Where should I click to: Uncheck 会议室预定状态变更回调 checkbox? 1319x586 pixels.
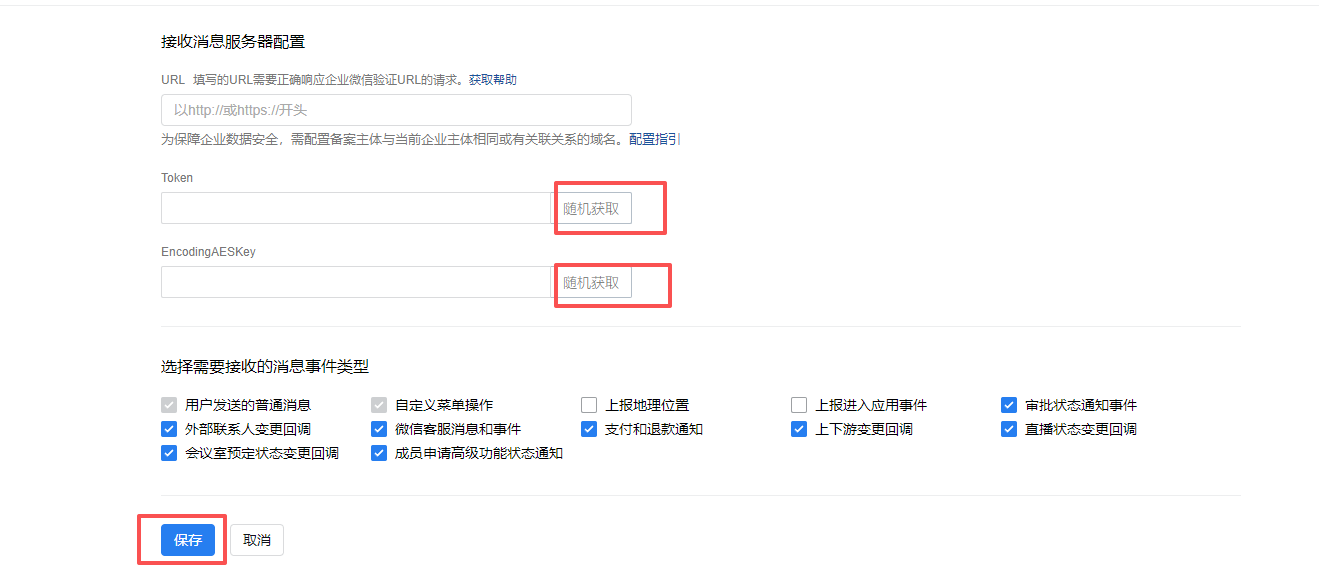click(x=169, y=453)
